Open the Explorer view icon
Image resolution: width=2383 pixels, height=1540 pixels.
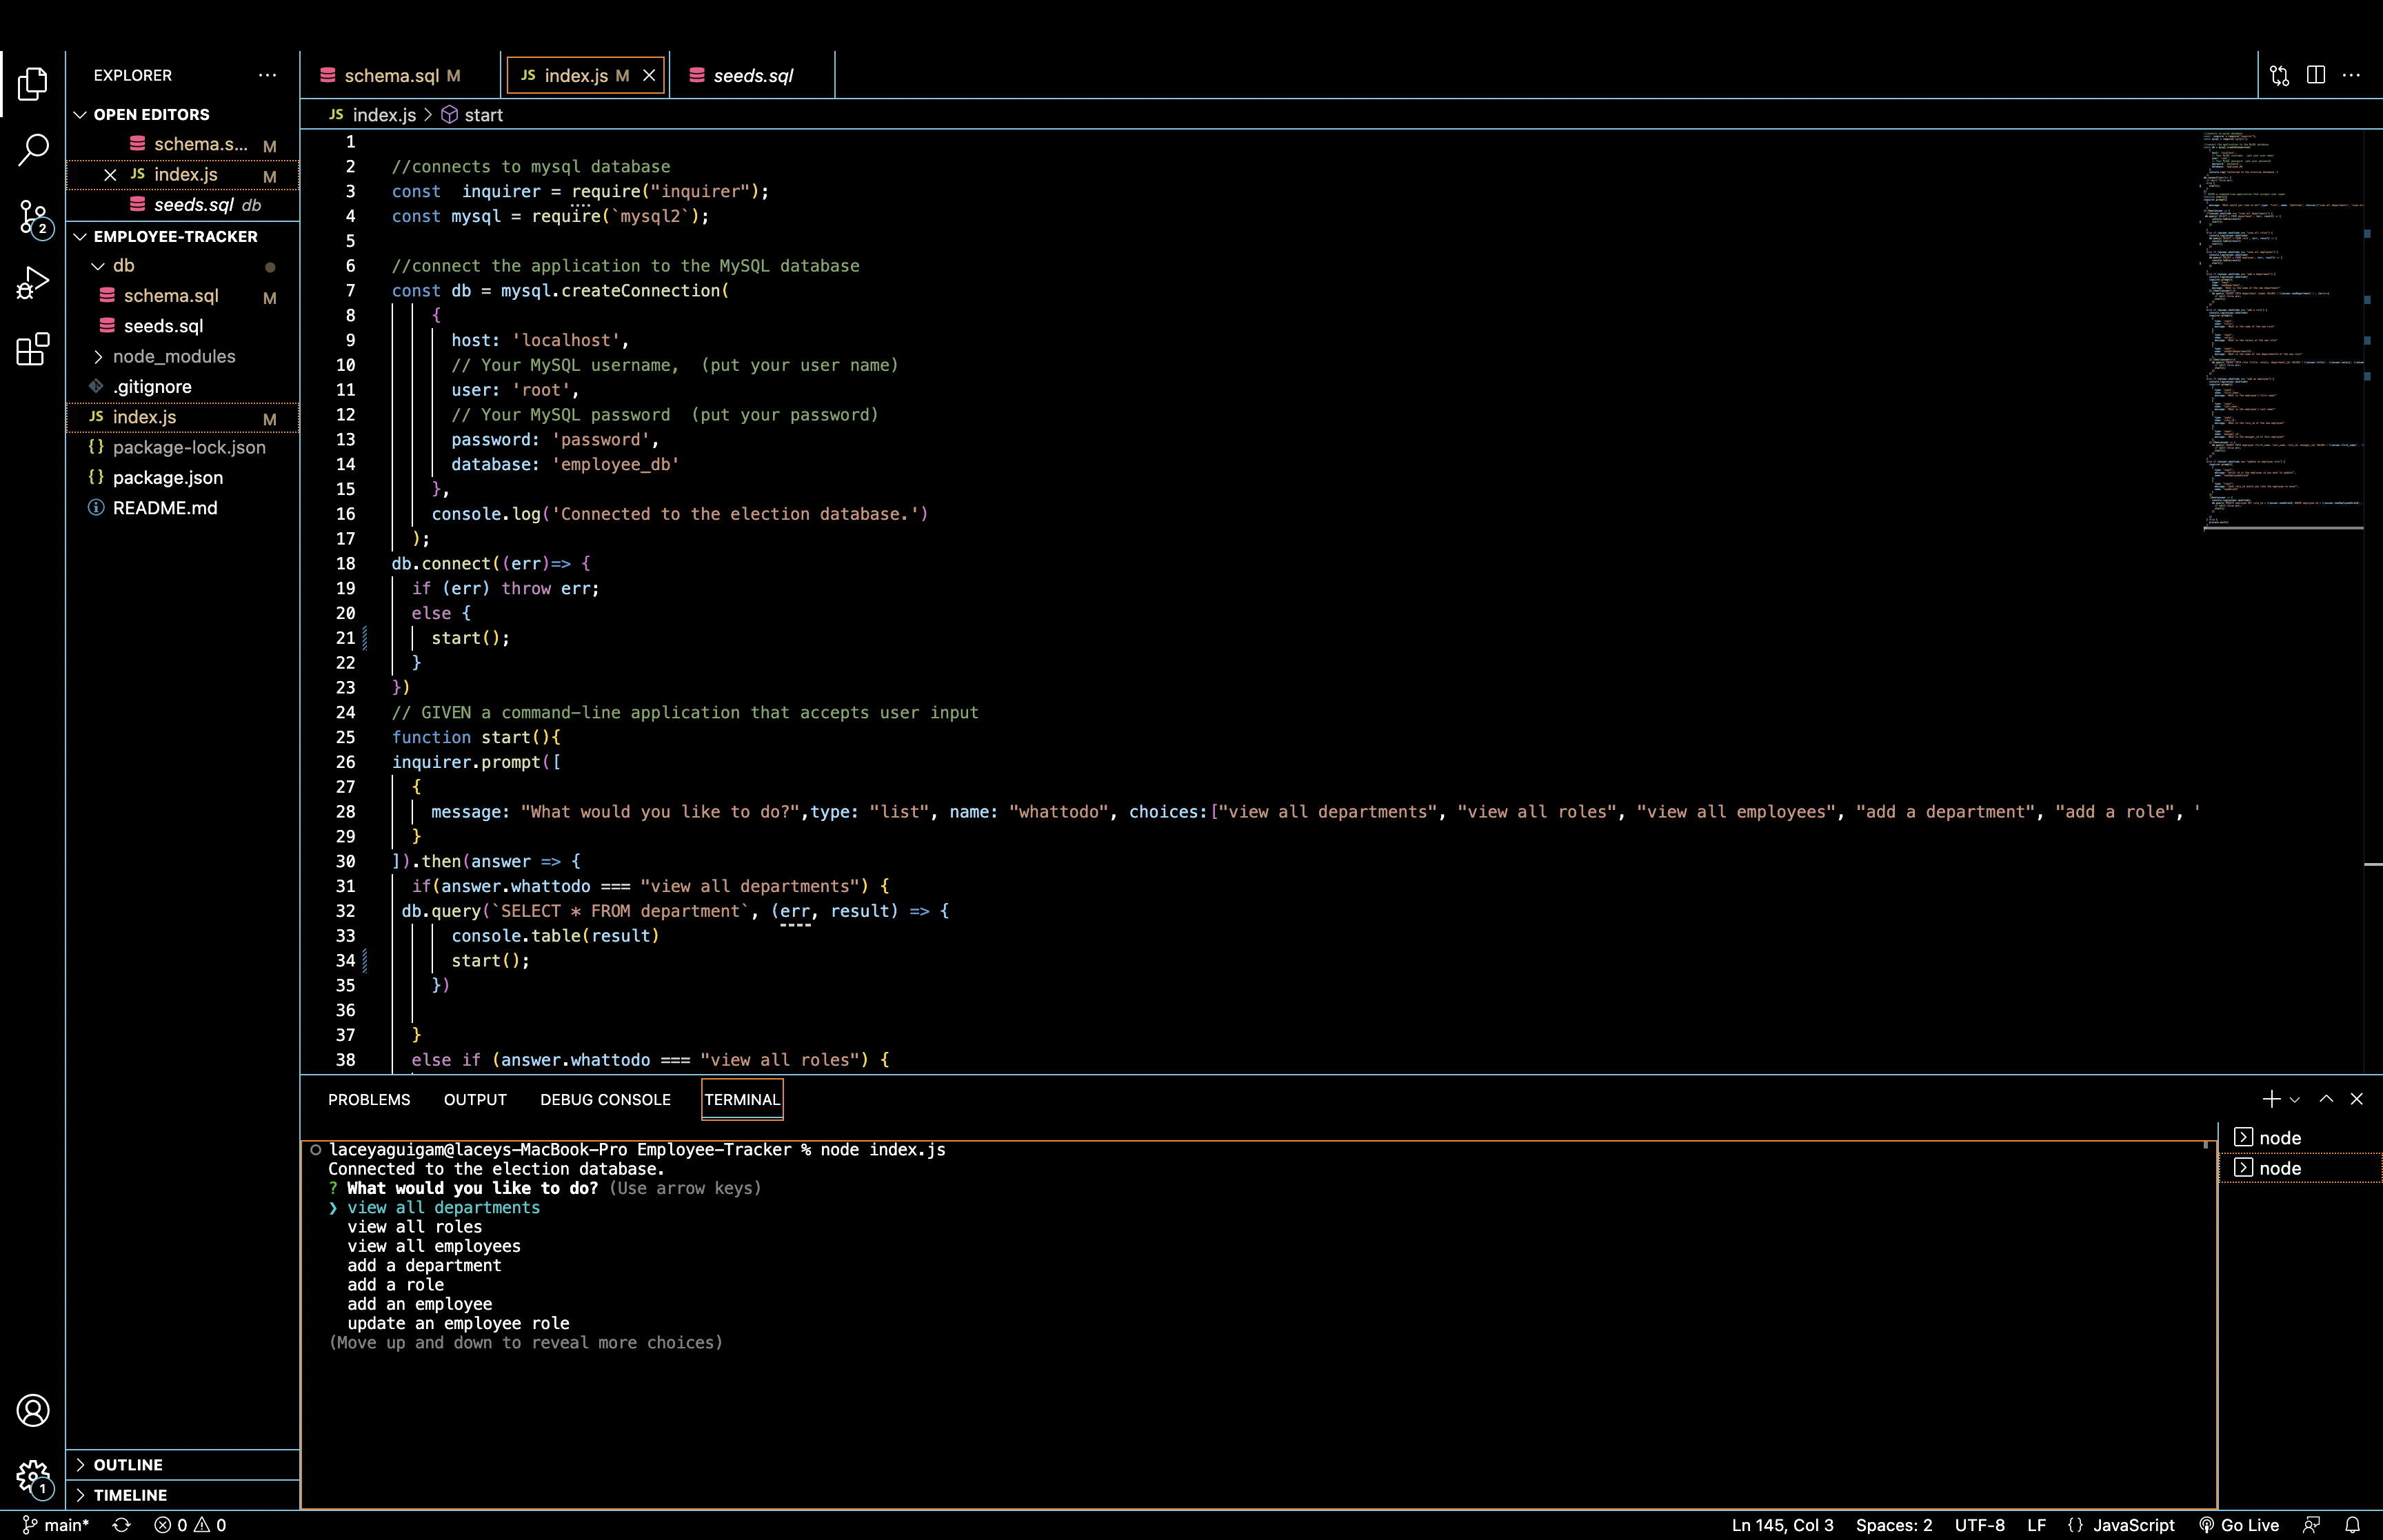(x=32, y=84)
